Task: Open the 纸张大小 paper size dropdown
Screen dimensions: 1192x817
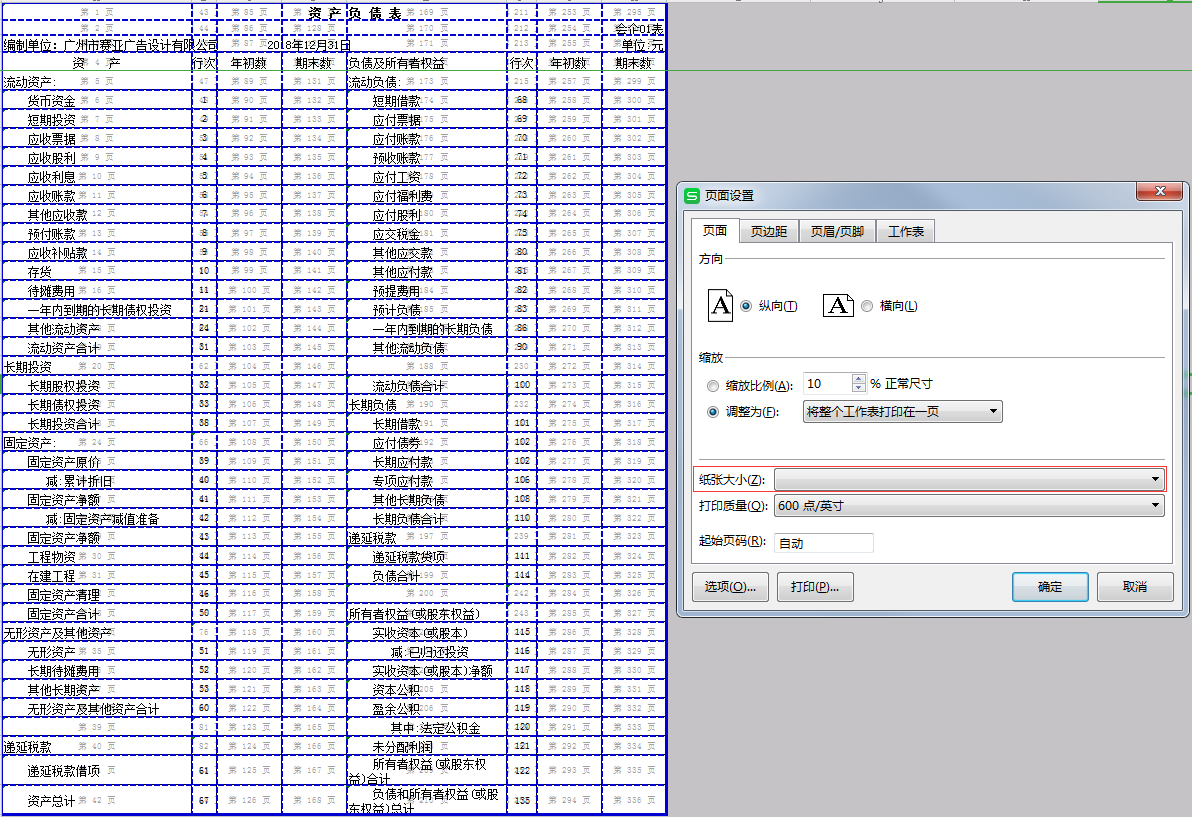Action: pyautogui.click(x=968, y=479)
